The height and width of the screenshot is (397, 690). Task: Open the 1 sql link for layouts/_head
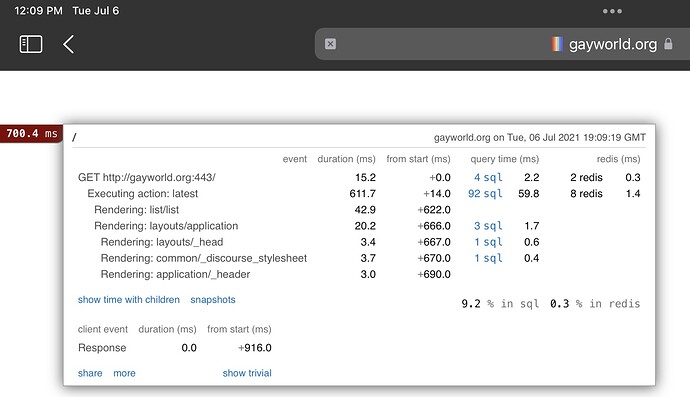(x=488, y=242)
